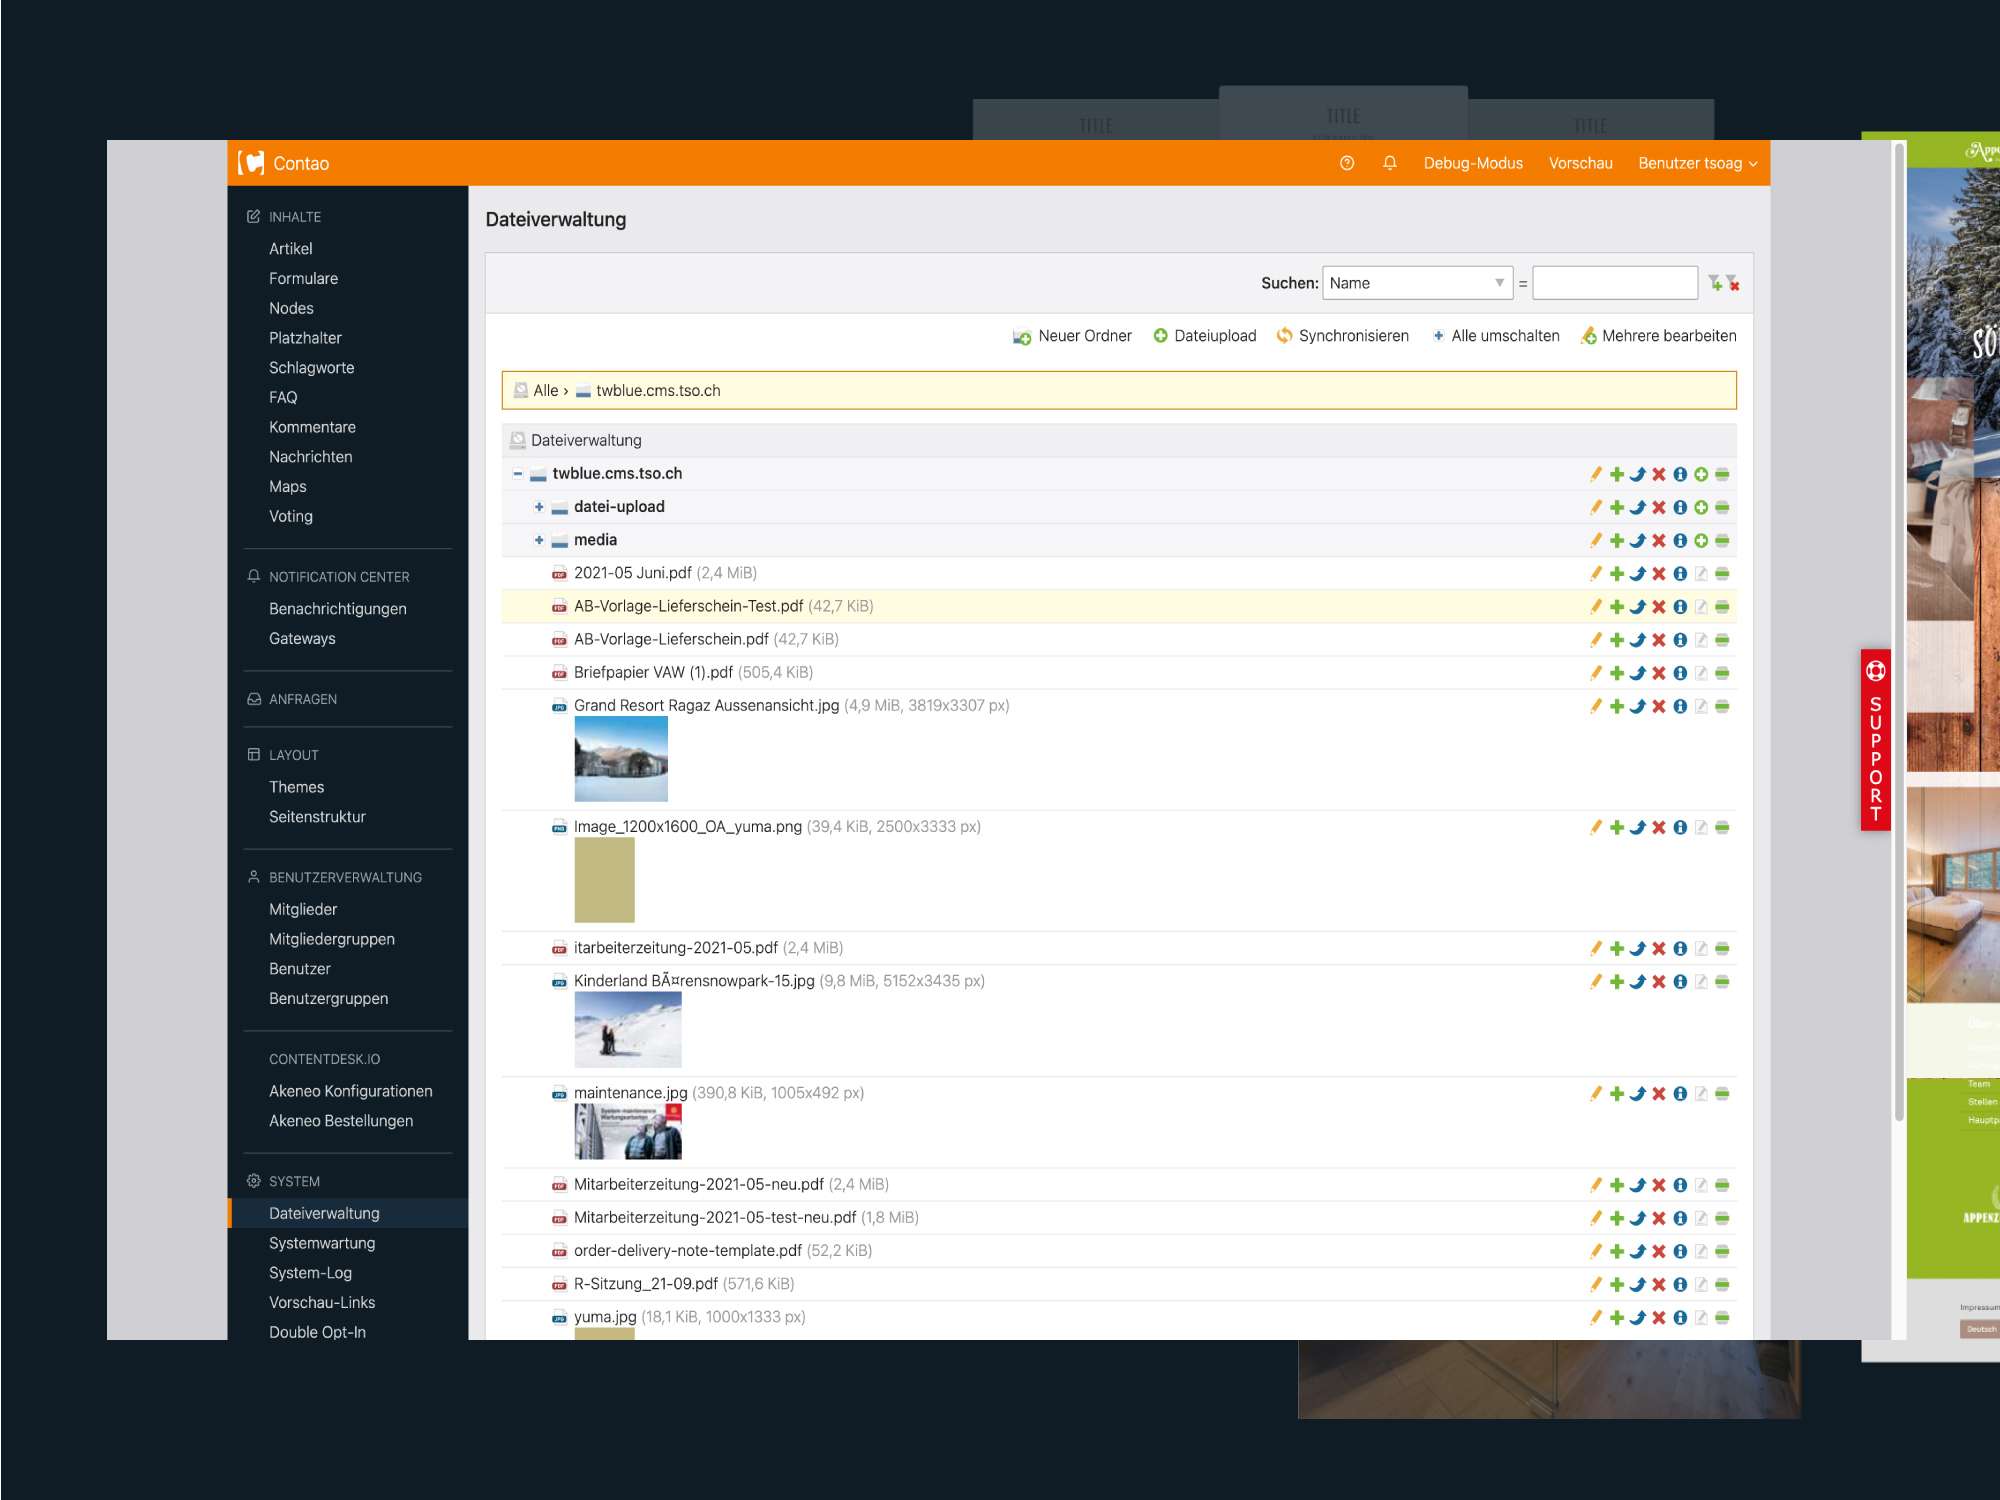The height and width of the screenshot is (1500, 2000).
Task: Expand the datei-upload folder
Action: pos(539,507)
